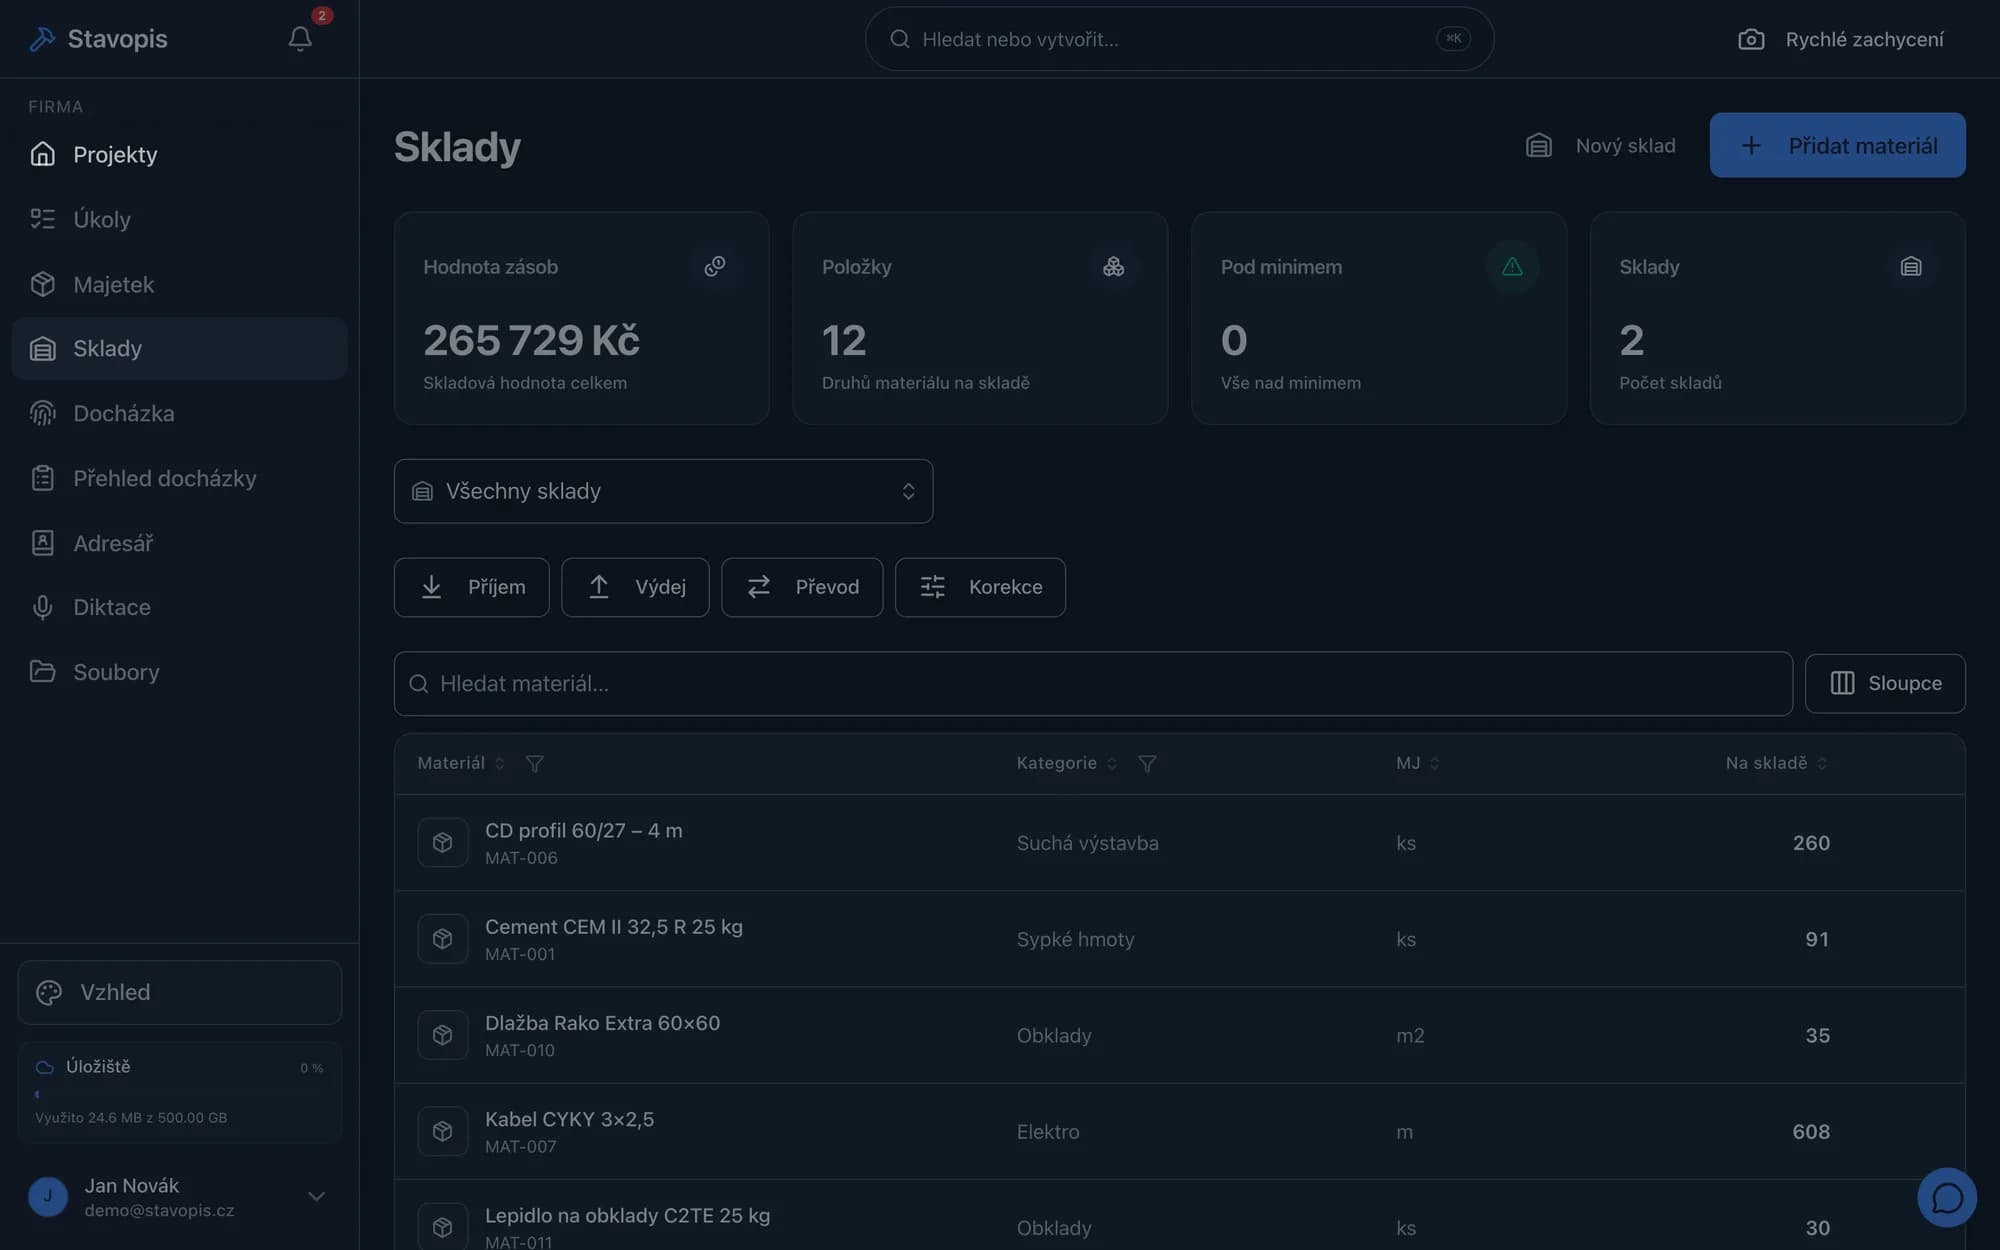Viewport: 2000px width, 1250px height.
Task: Sort table by MJ column
Action: (x=1418, y=763)
